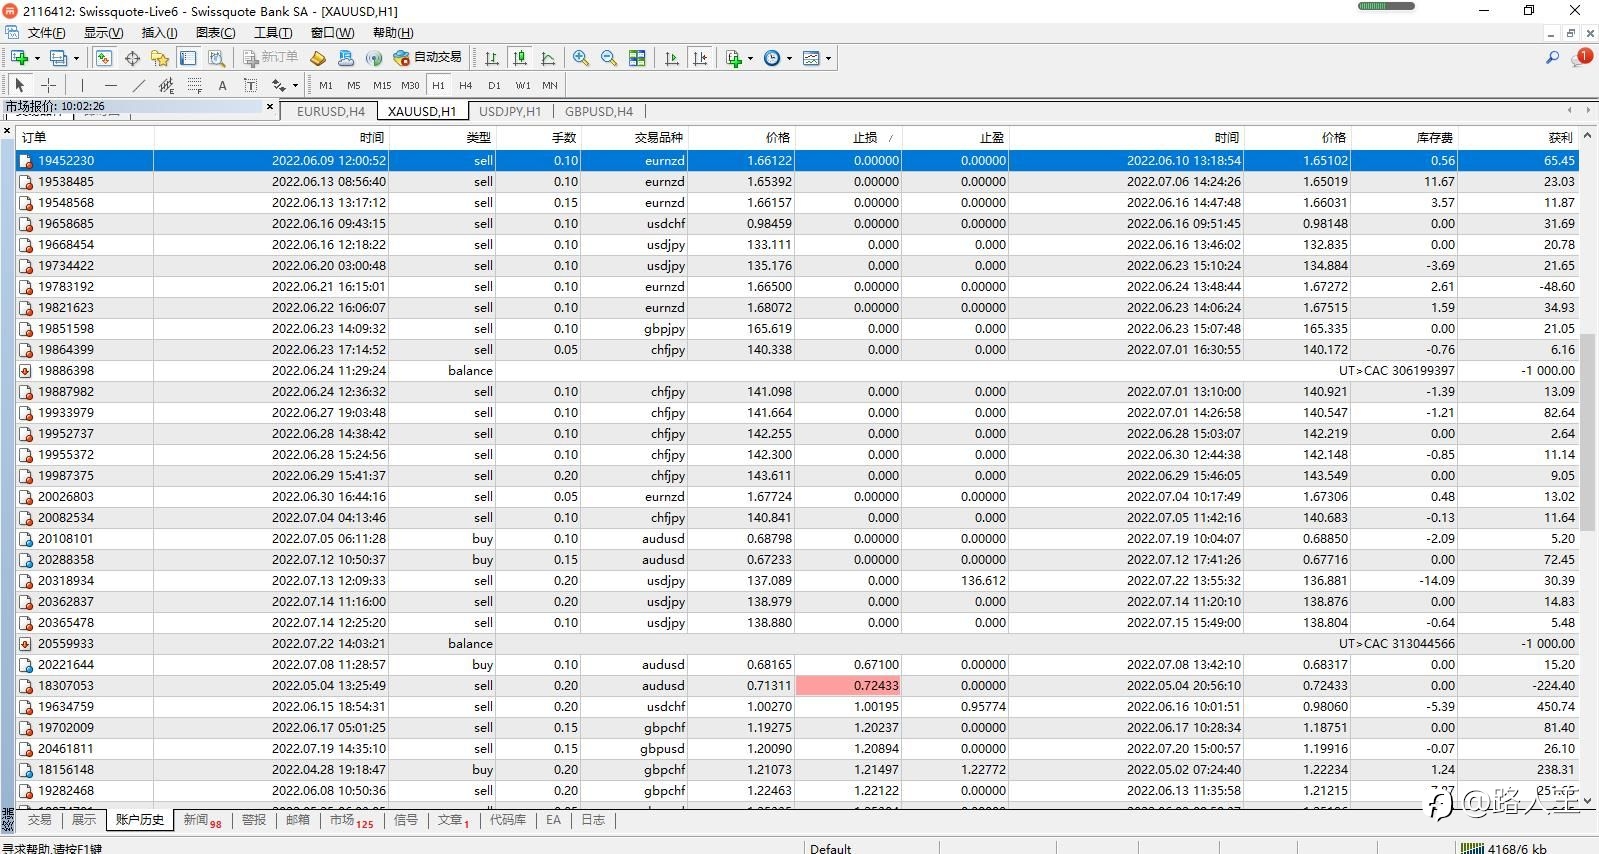Viewport: 1599px width, 854px height.
Task: Switch to the EURUSD,H4 chart tab
Action: pyautogui.click(x=331, y=111)
